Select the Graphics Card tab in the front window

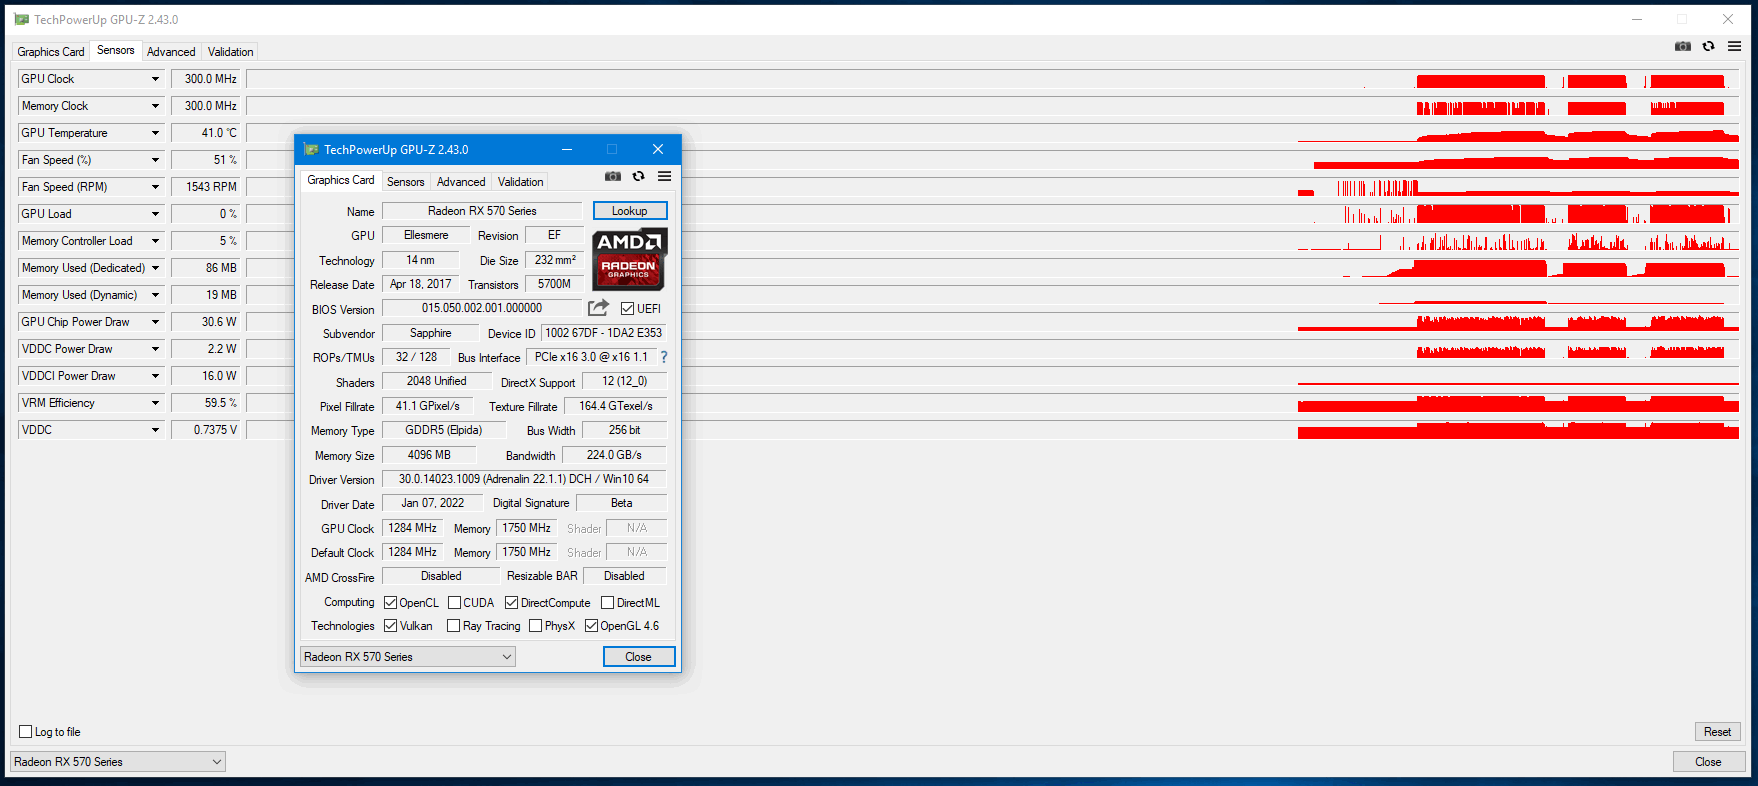[341, 180]
